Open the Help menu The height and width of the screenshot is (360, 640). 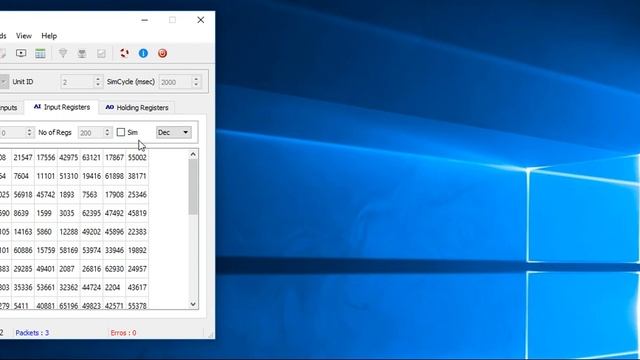(x=49, y=36)
